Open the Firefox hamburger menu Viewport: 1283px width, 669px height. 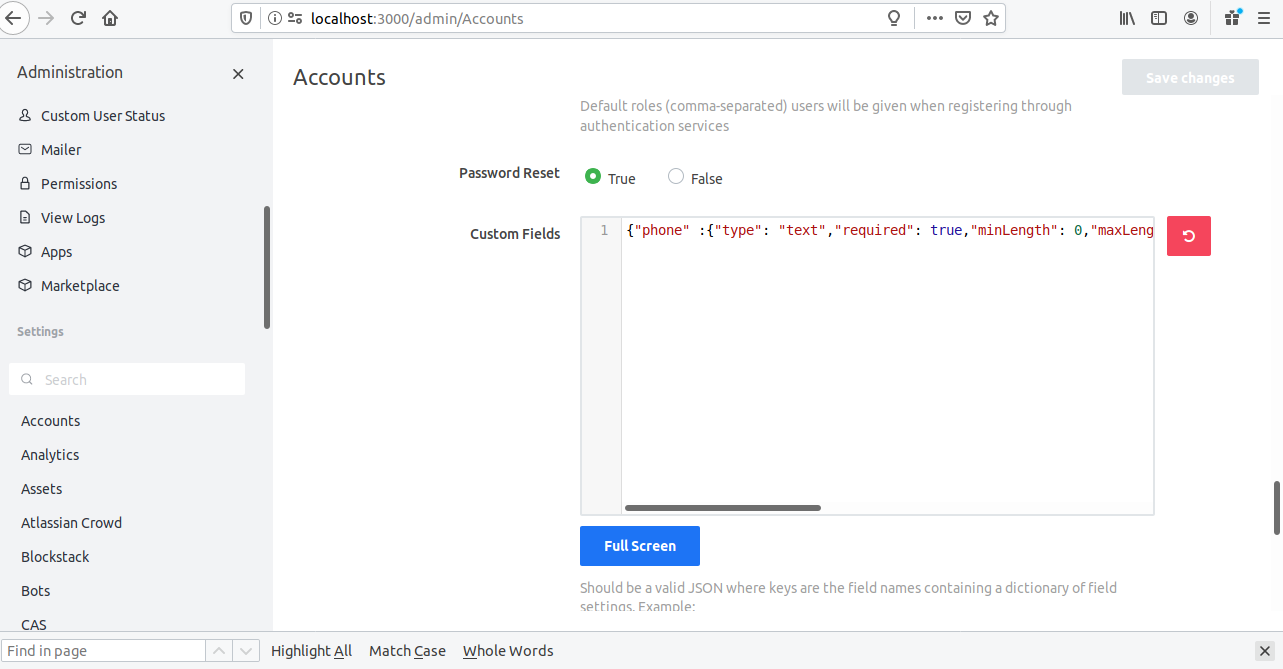(x=1263, y=18)
